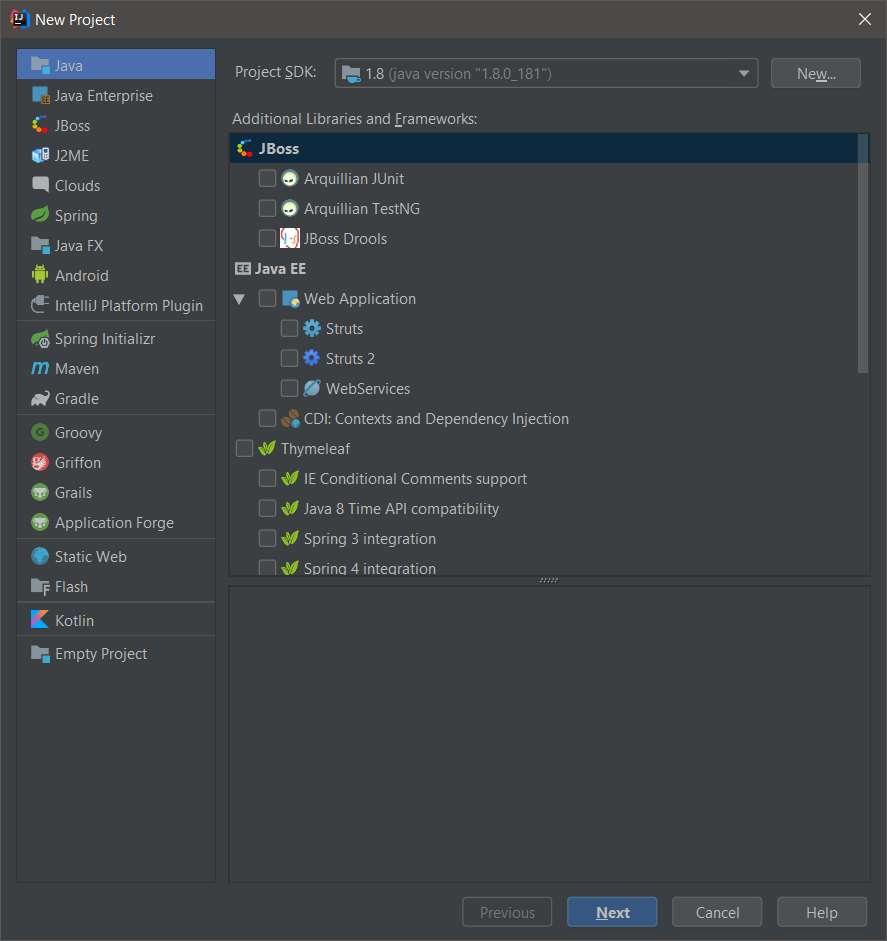
Task: Tick the Thymeleaf checkbox
Action: (244, 448)
